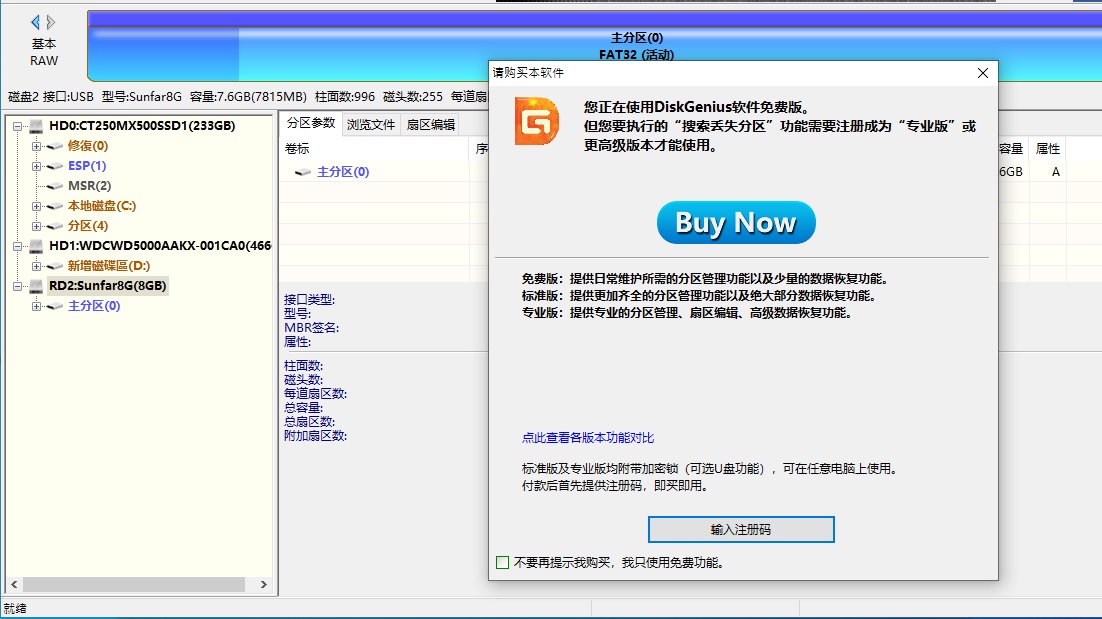Select 本地磁盘(C:) in the tree

[x=102, y=206]
